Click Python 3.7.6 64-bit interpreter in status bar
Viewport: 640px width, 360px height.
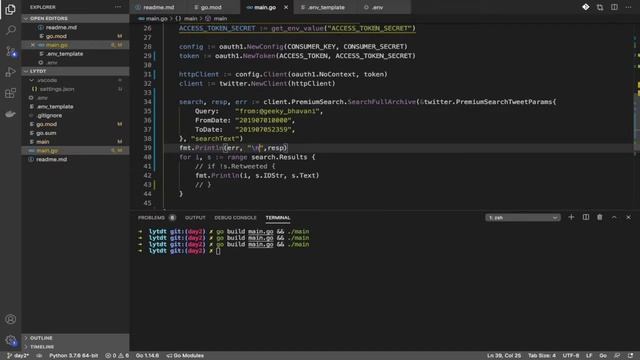pyautogui.click(x=73, y=356)
